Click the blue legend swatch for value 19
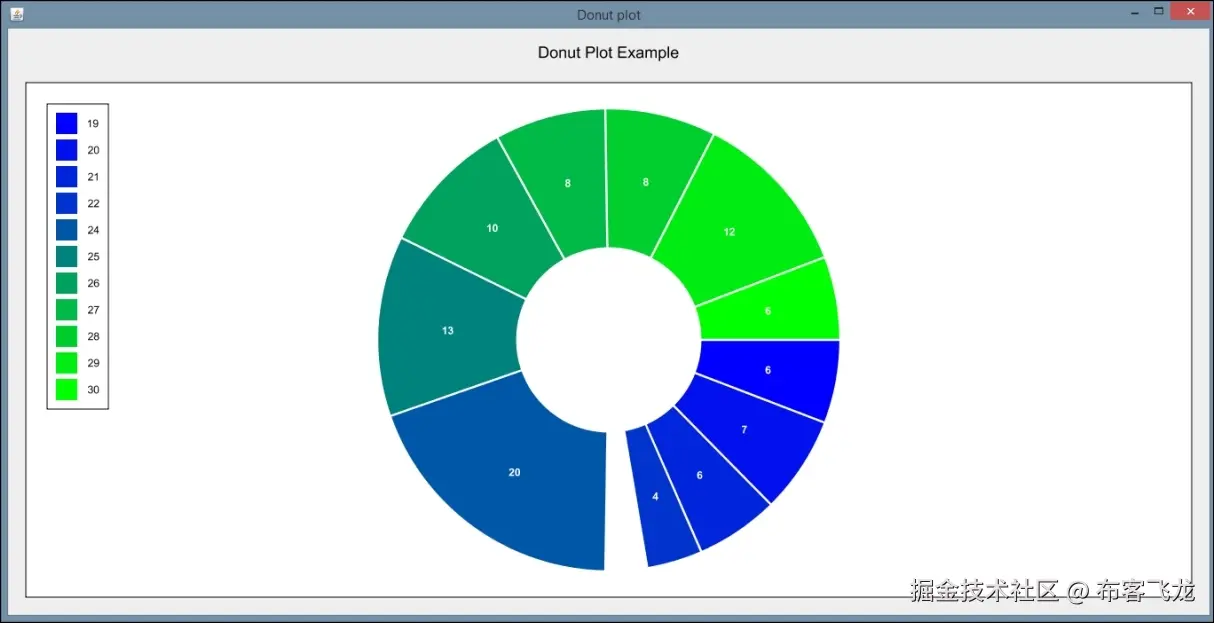The width and height of the screenshot is (1214, 623). click(65, 123)
